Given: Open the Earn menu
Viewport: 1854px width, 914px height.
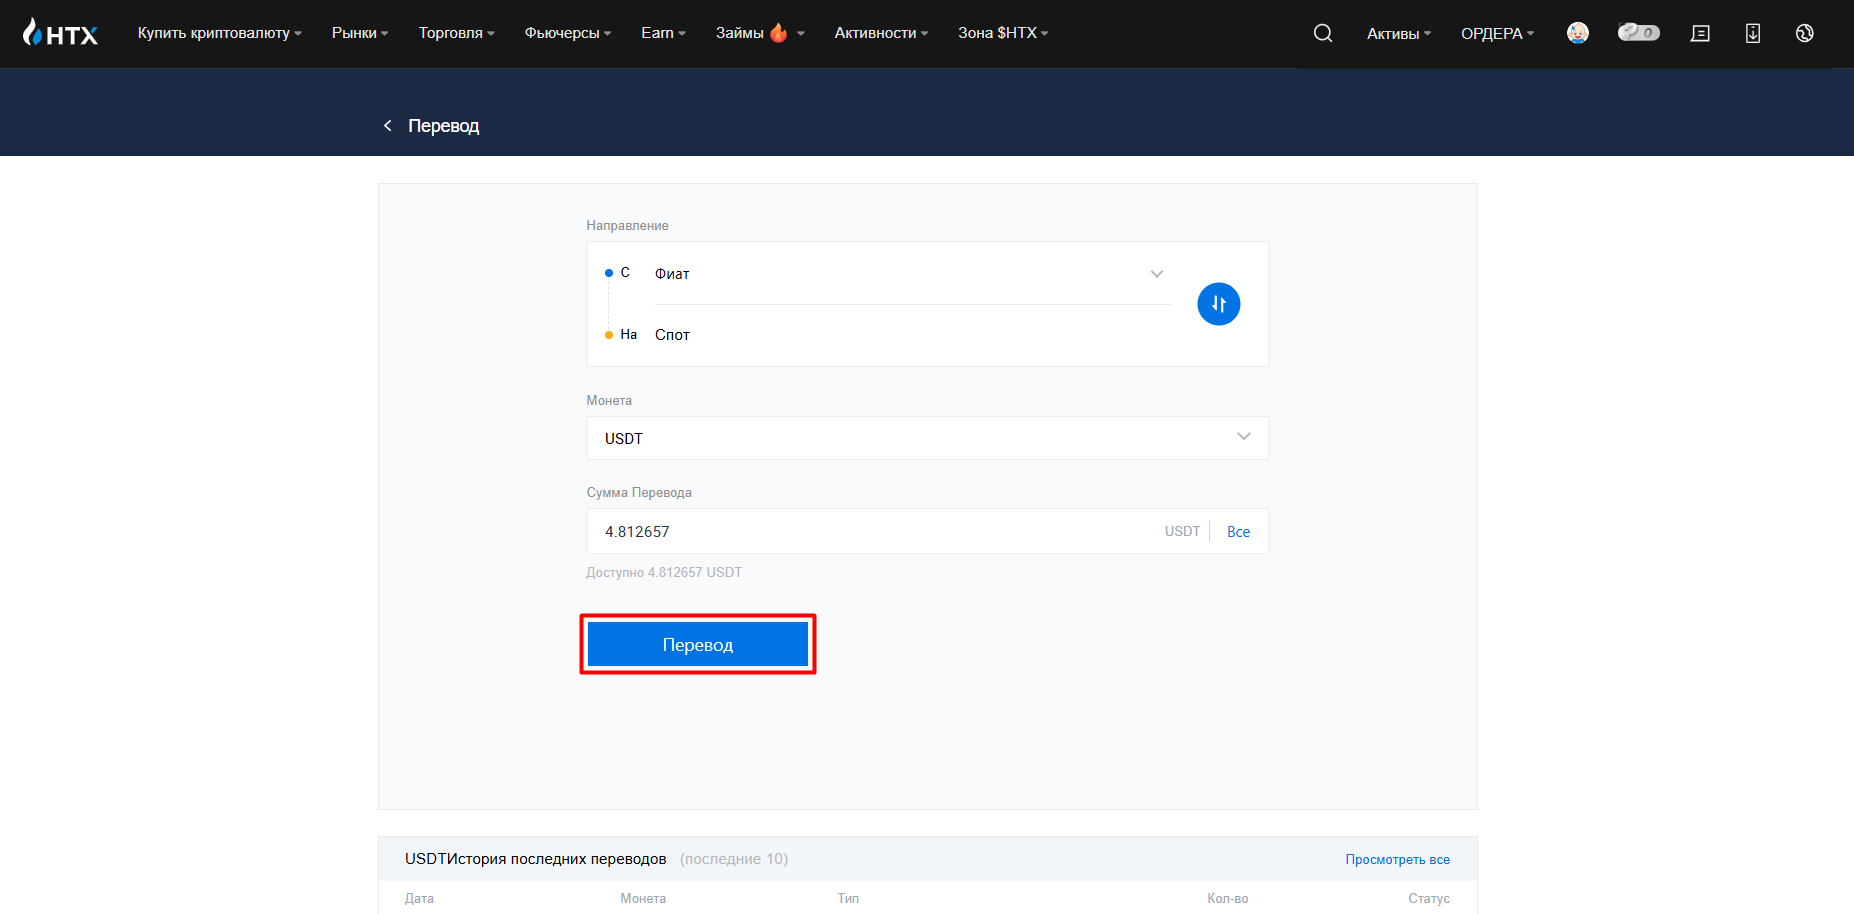Looking at the screenshot, I should pos(664,33).
